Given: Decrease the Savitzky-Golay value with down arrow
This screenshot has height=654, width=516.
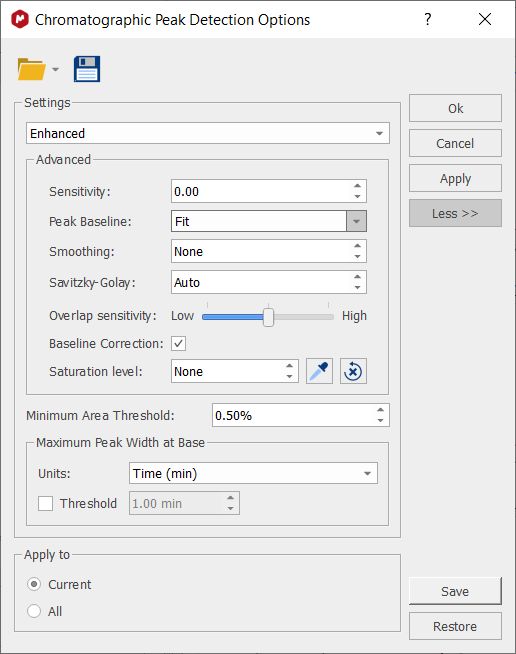Looking at the screenshot, I should click(357, 287).
